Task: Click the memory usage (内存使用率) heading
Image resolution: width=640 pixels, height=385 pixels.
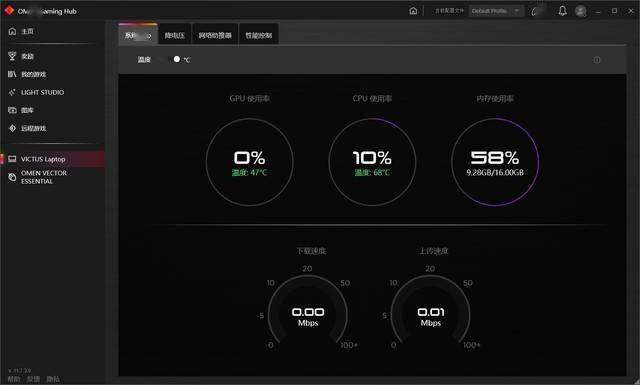Action: [x=495, y=98]
